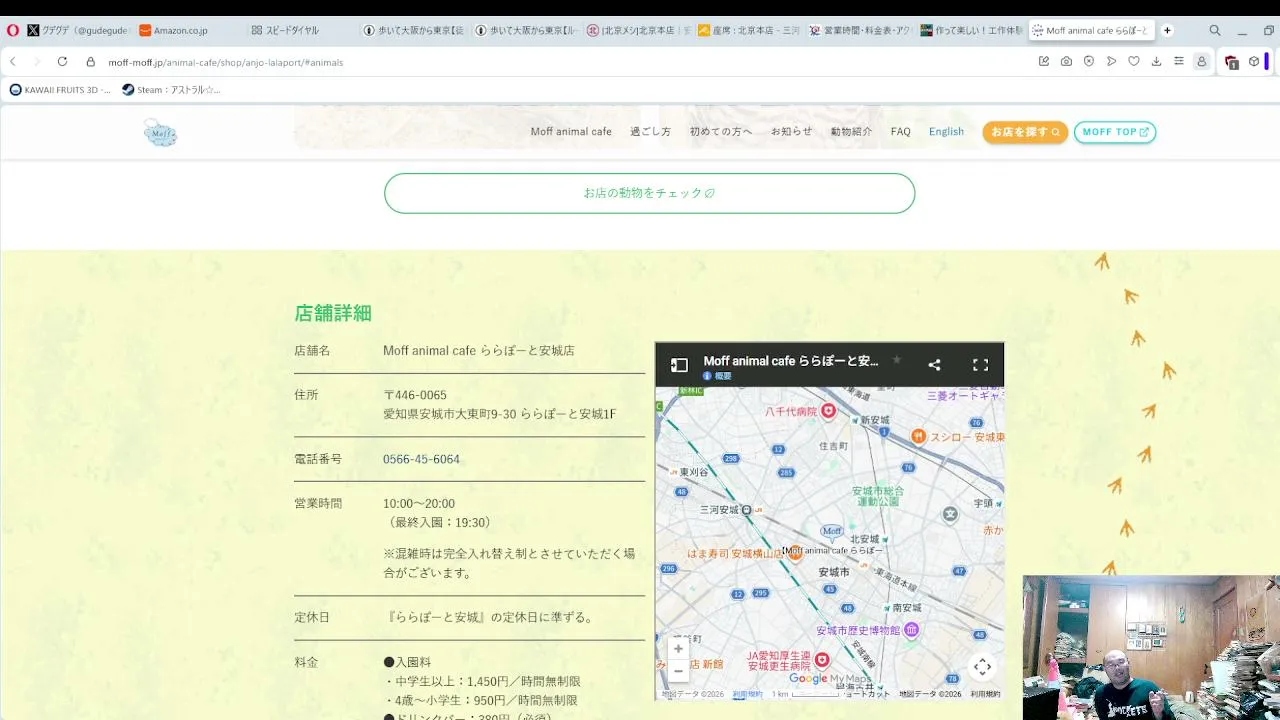1280x720 pixels.
Task: Go back using the browser back arrow
Action: 13,62
